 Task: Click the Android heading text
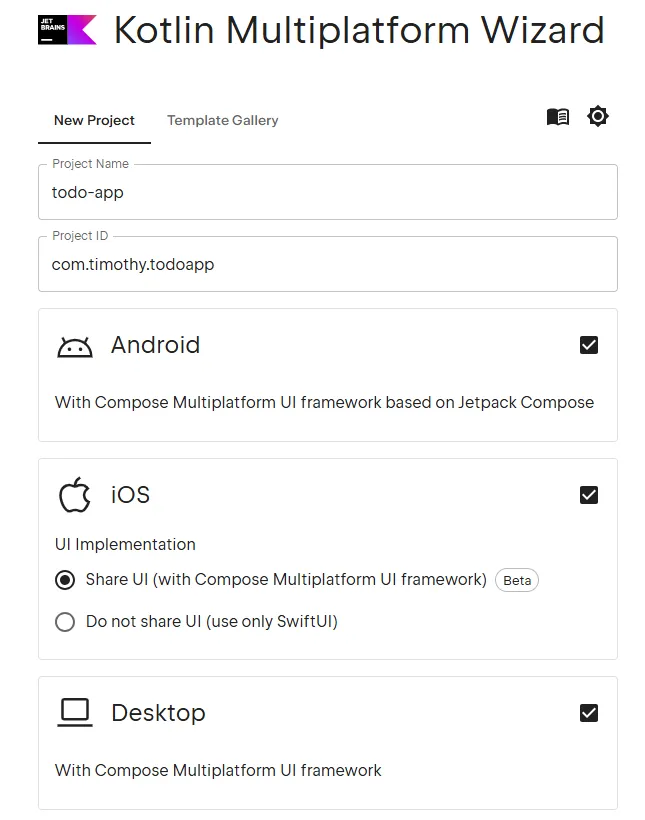tap(155, 345)
